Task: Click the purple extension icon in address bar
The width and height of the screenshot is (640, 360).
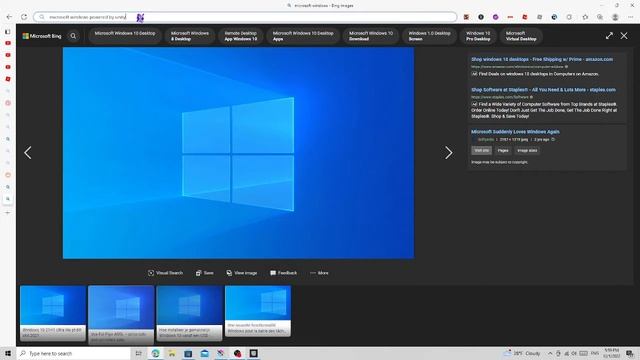Action: tap(140, 18)
